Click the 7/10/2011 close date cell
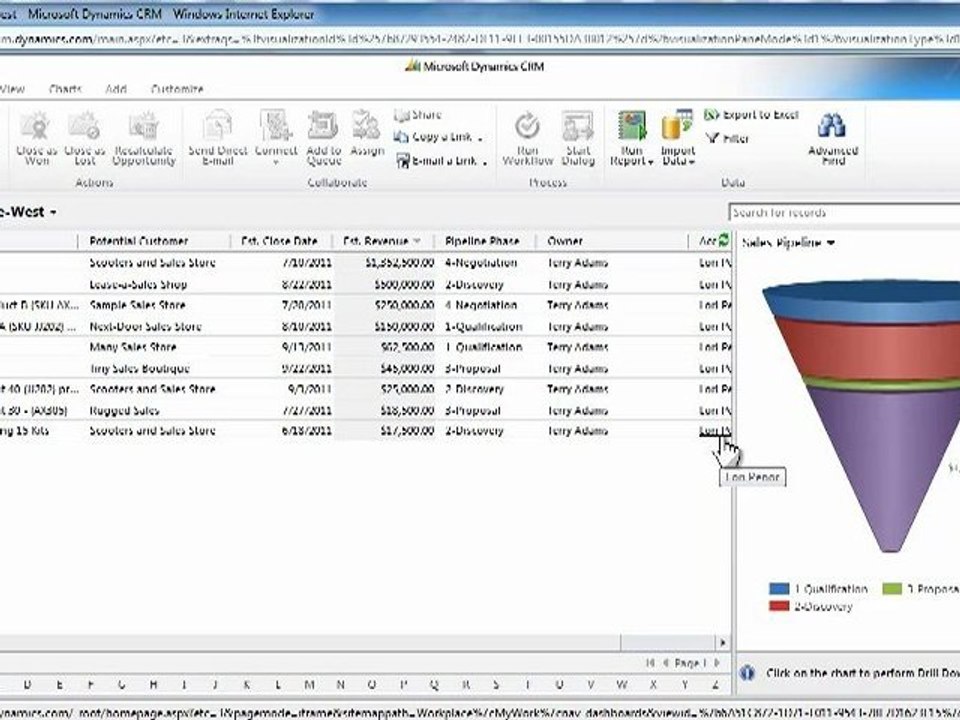 pos(307,263)
